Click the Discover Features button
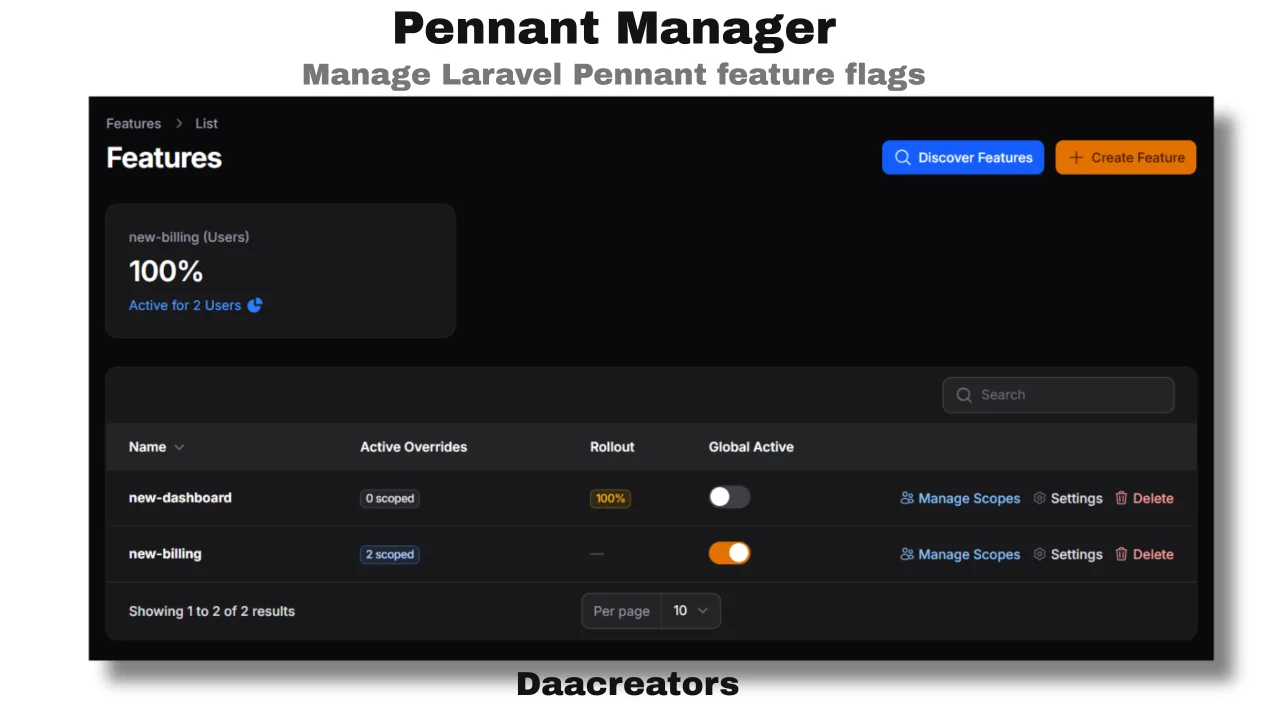1280x720 pixels. [963, 157]
